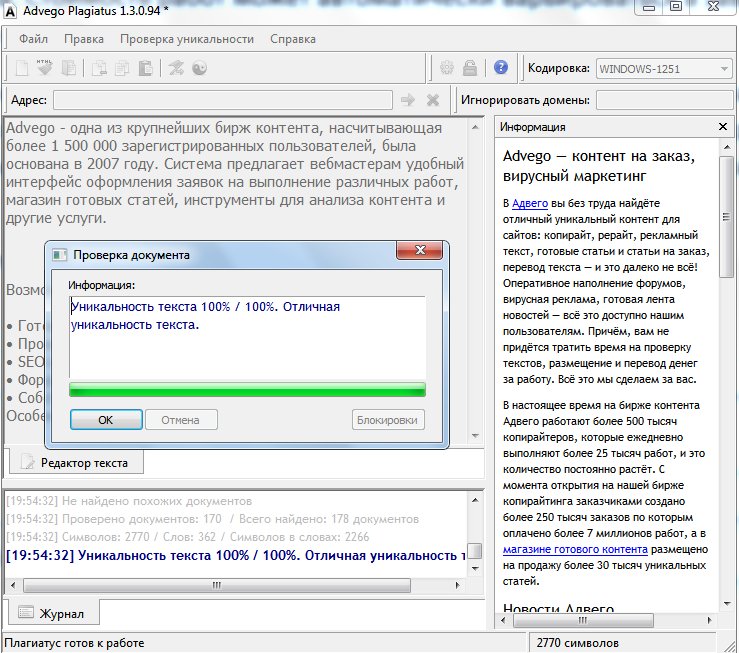This screenshot has height=653, width=739.
Task: Click the Блокировки button in dialog
Action: pos(388,420)
